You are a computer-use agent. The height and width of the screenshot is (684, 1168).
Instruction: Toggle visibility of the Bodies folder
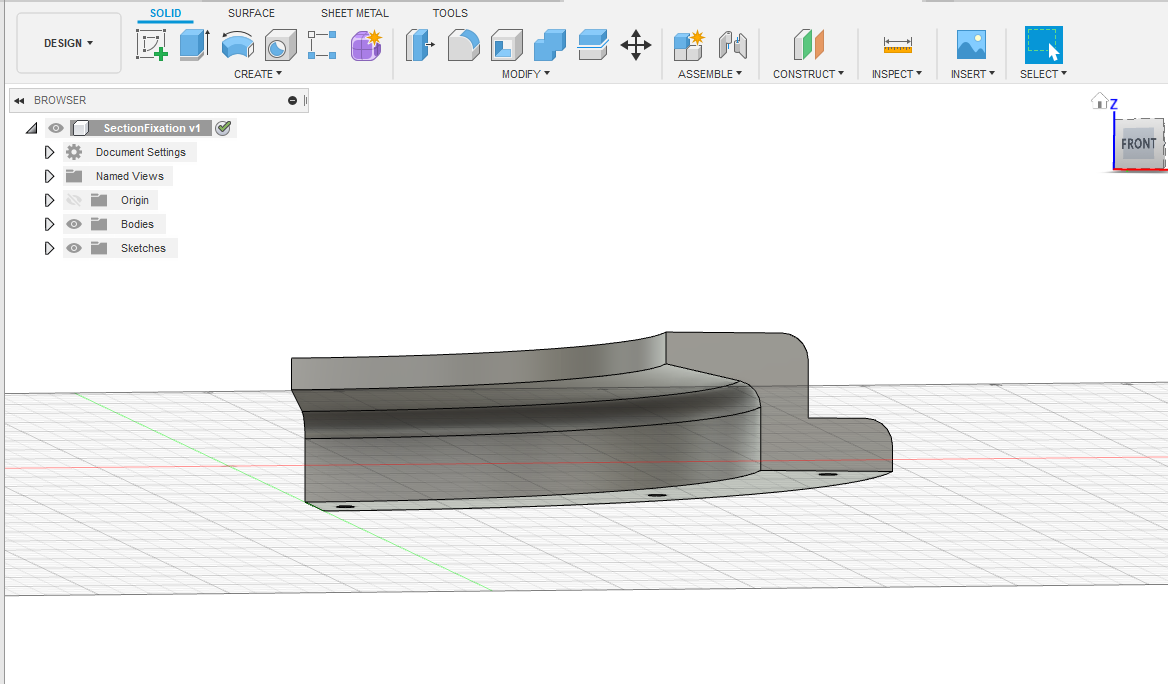click(74, 224)
